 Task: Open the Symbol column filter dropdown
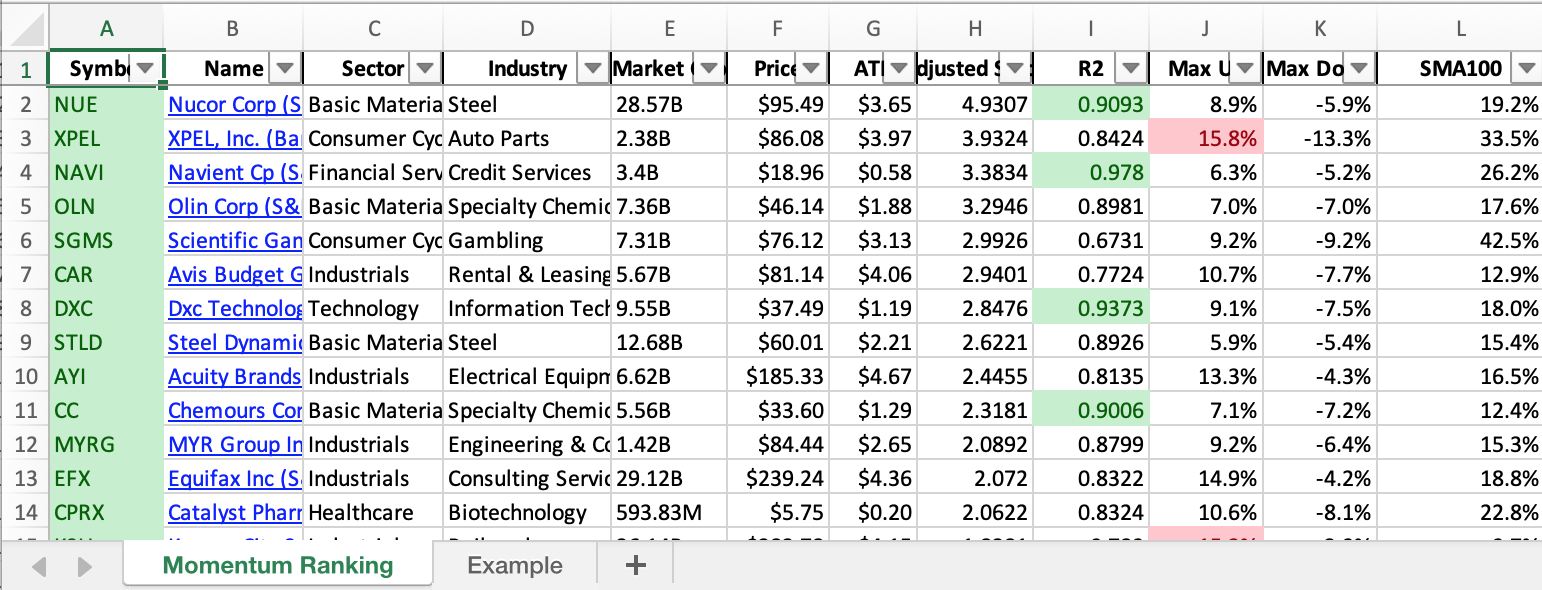click(x=146, y=69)
